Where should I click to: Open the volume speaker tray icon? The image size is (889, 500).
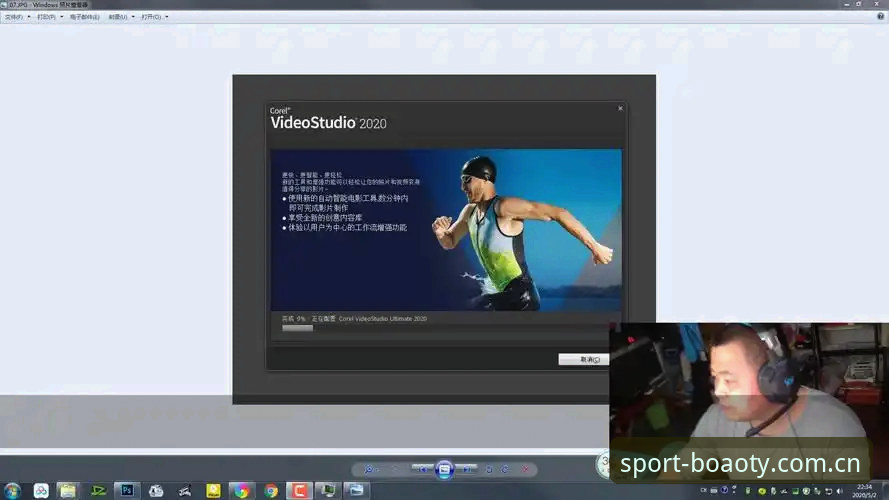(839, 491)
